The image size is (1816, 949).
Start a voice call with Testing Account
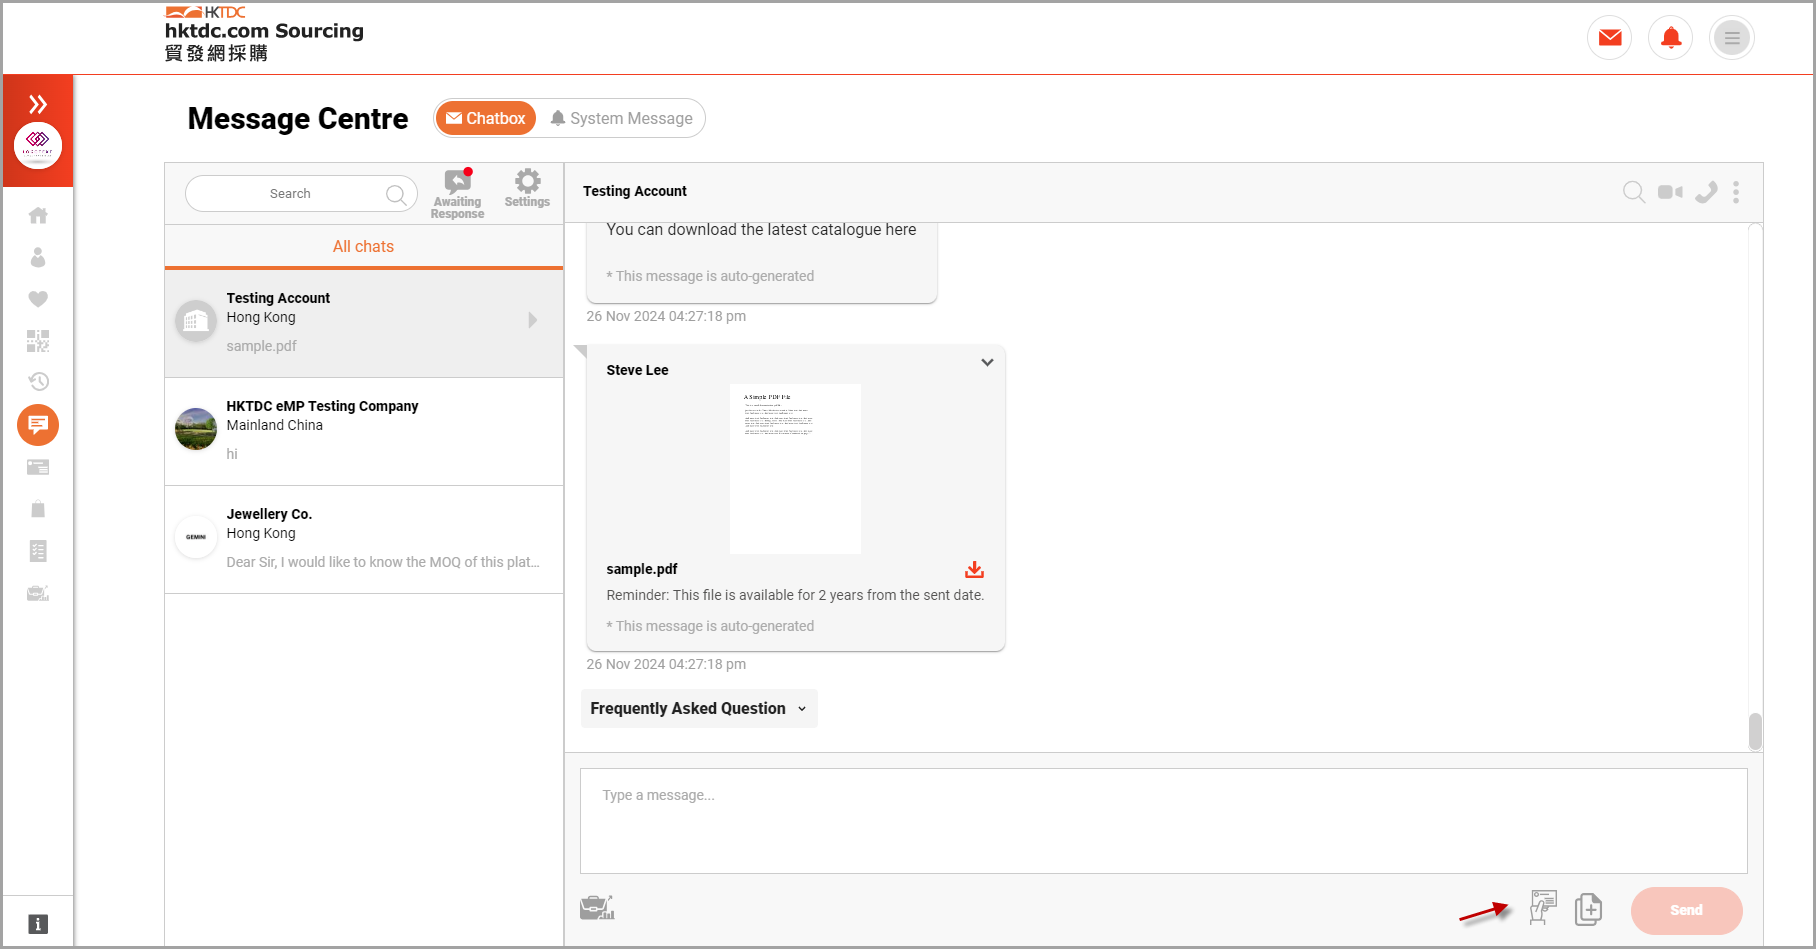(x=1706, y=192)
